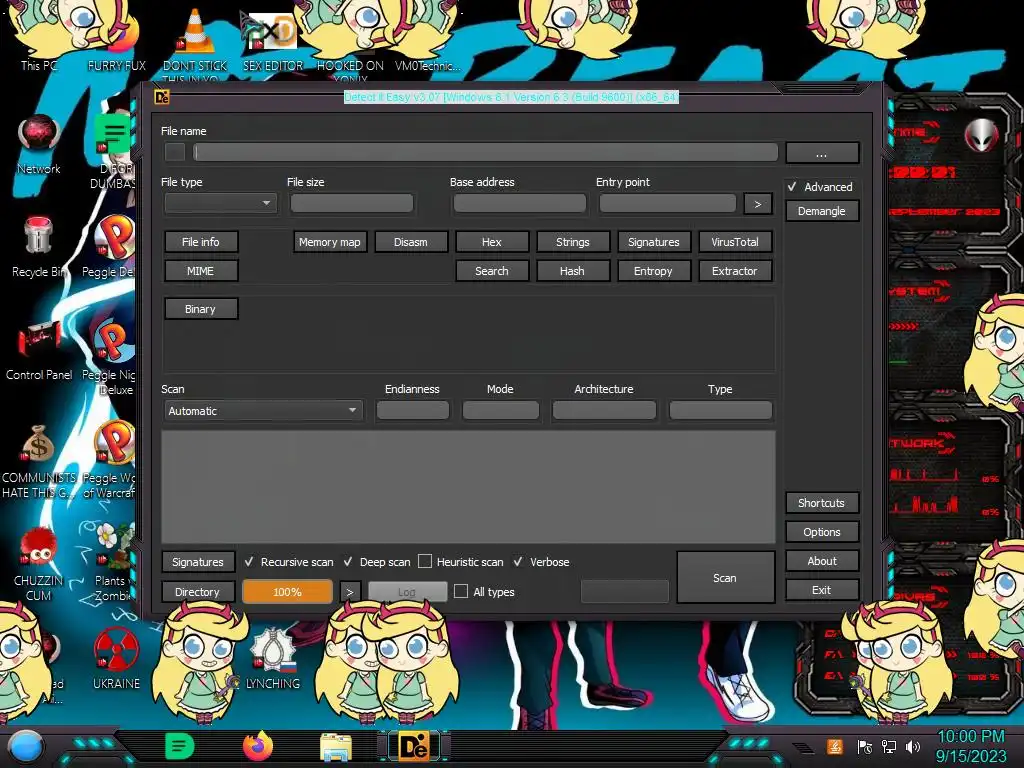Open the MIME viewer
Viewport: 1024px width, 768px height.
tap(200, 271)
